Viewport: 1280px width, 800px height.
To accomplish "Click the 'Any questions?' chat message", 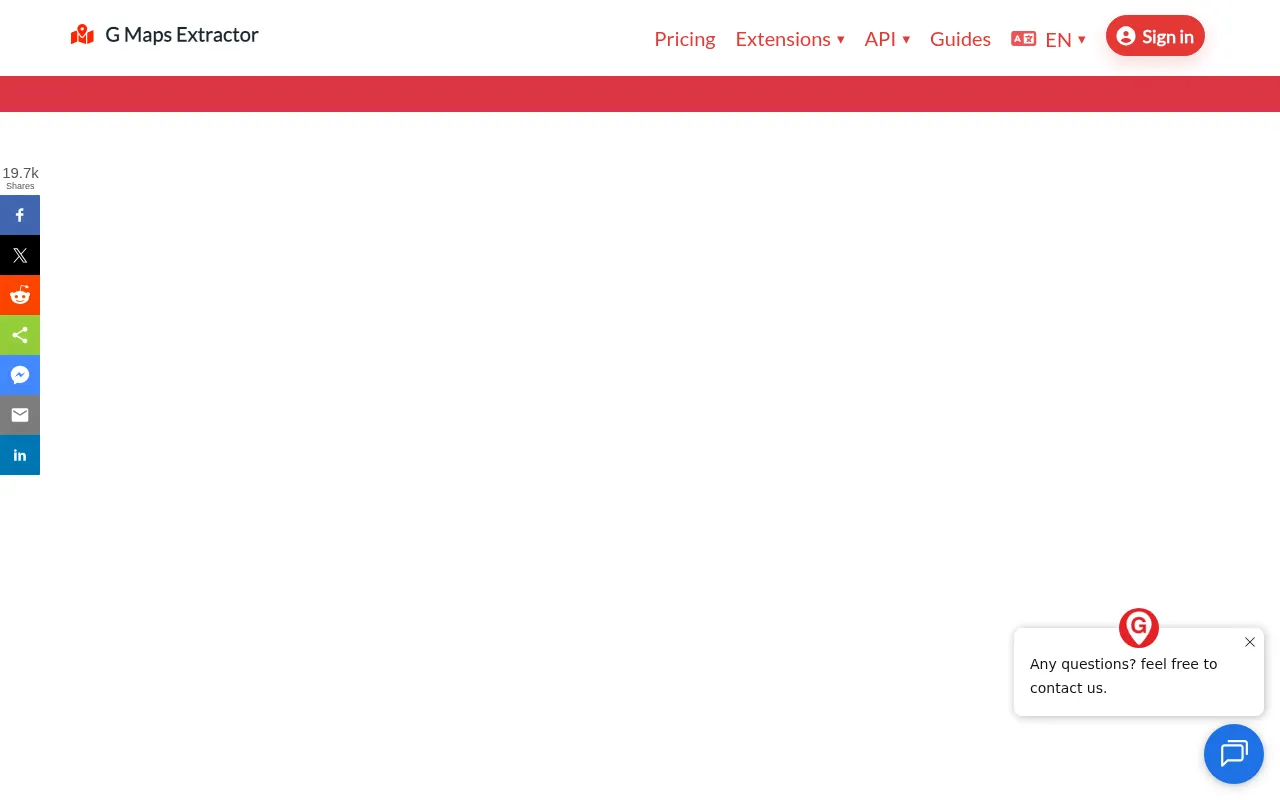I will tap(1124, 676).
